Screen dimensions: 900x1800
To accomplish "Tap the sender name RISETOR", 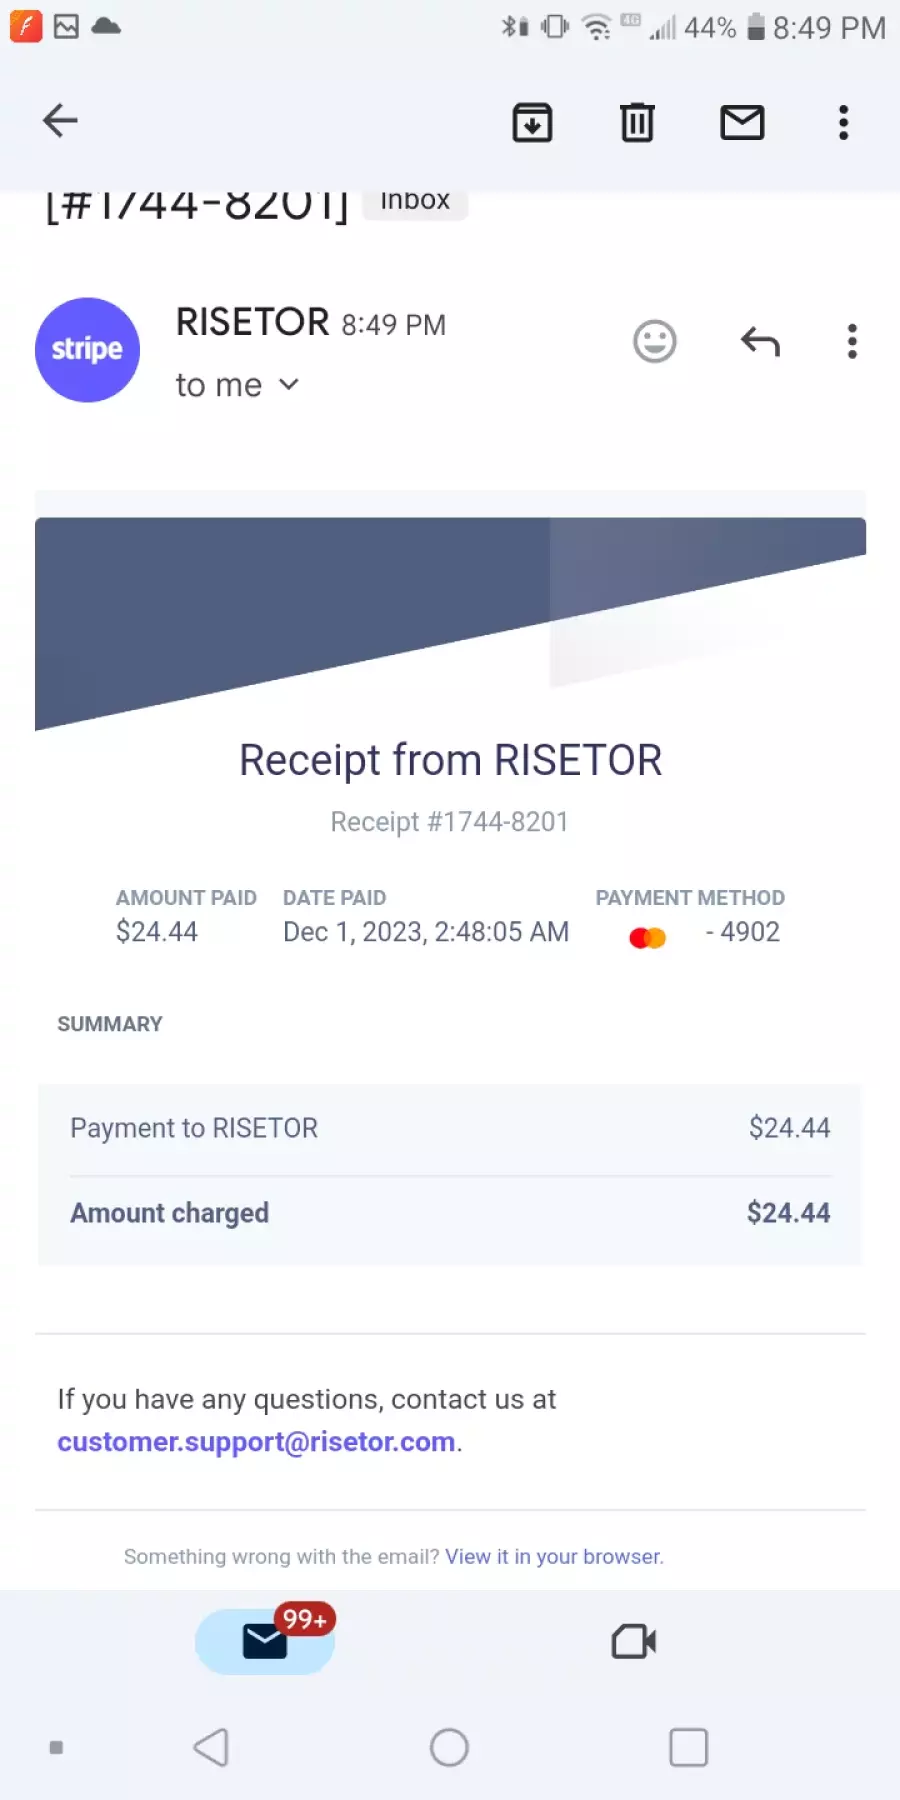I will click(x=252, y=323).
